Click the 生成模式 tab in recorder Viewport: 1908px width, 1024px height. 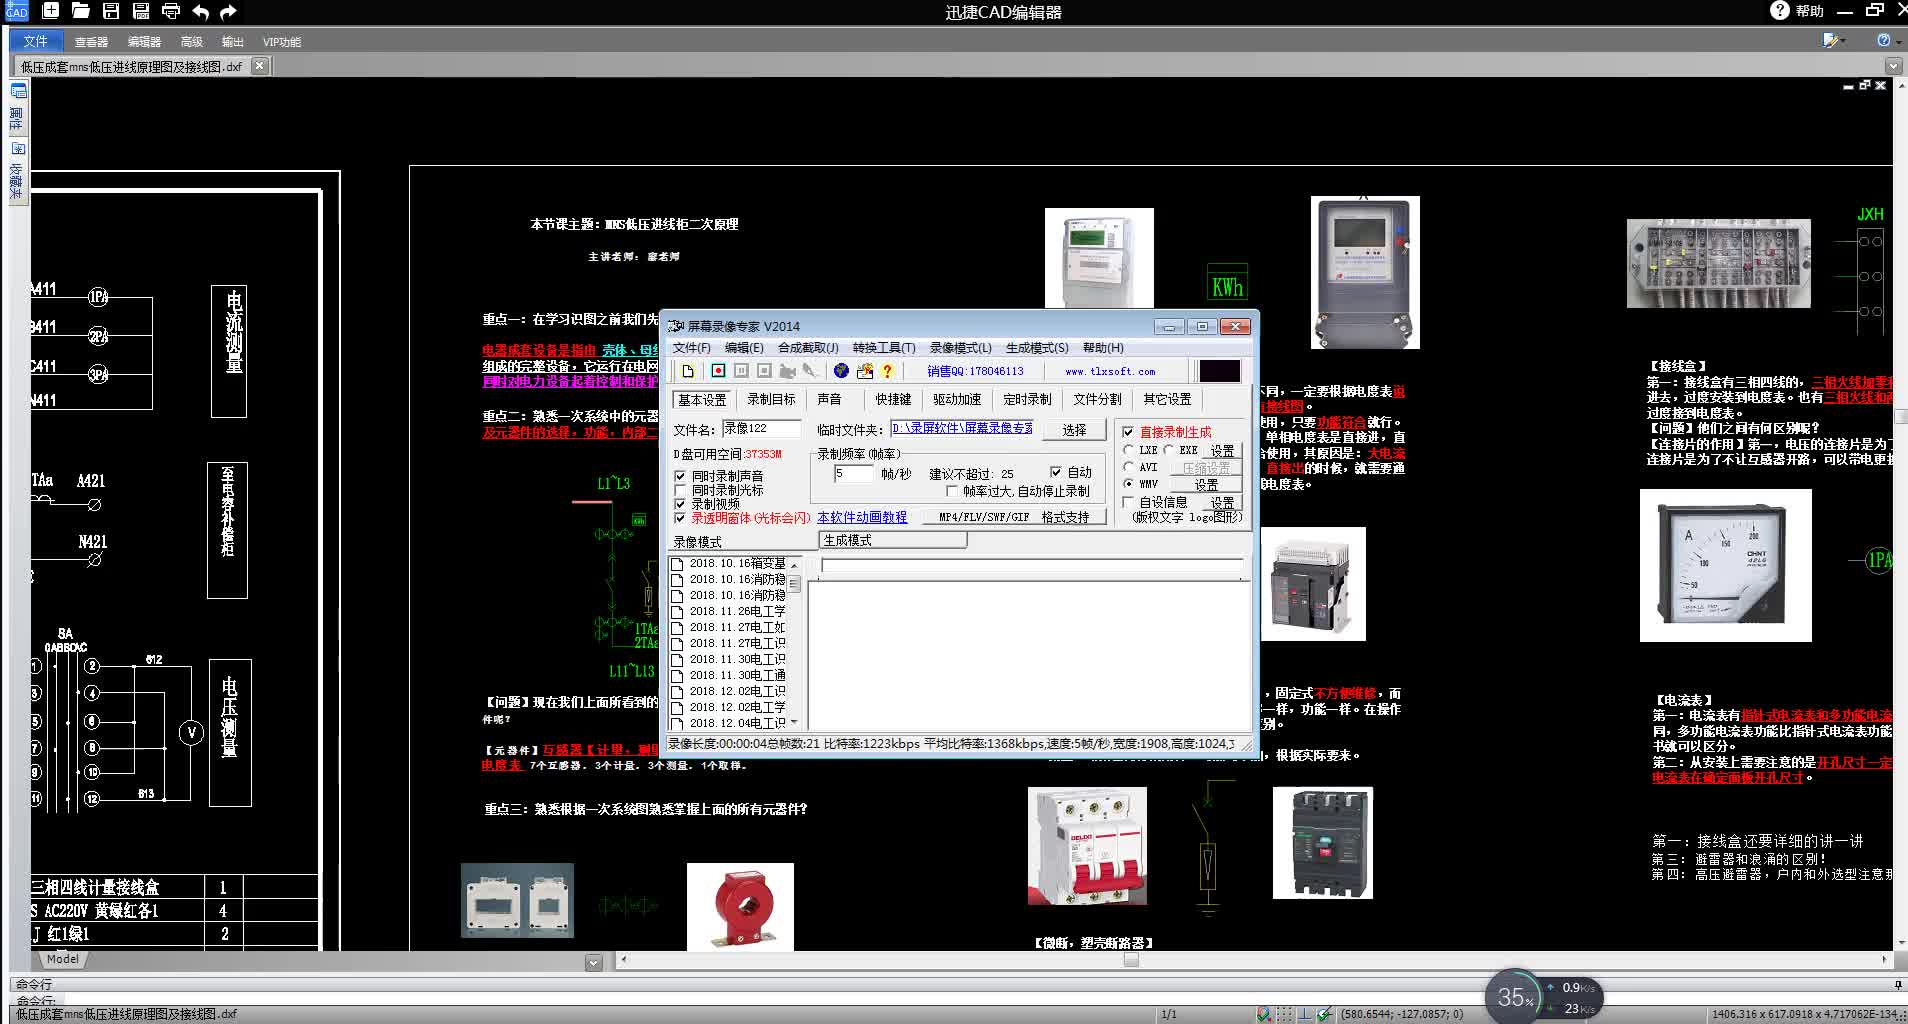(893, 540)
